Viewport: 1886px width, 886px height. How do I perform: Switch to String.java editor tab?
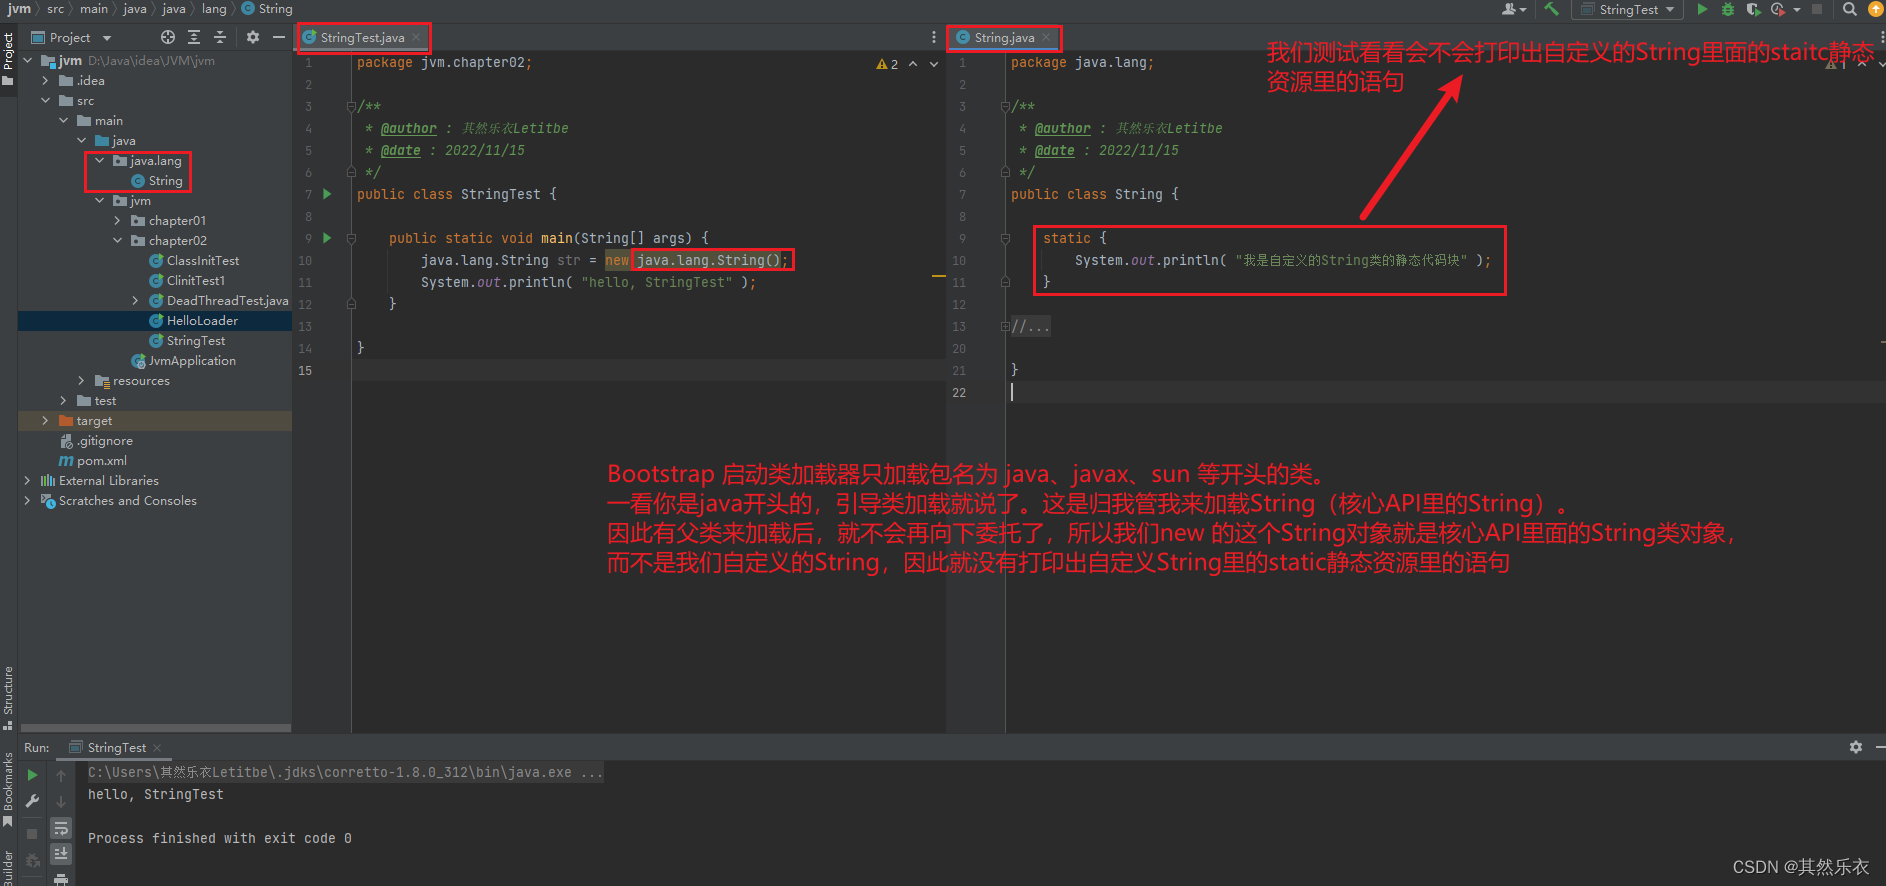click(x=1004, y=37)
